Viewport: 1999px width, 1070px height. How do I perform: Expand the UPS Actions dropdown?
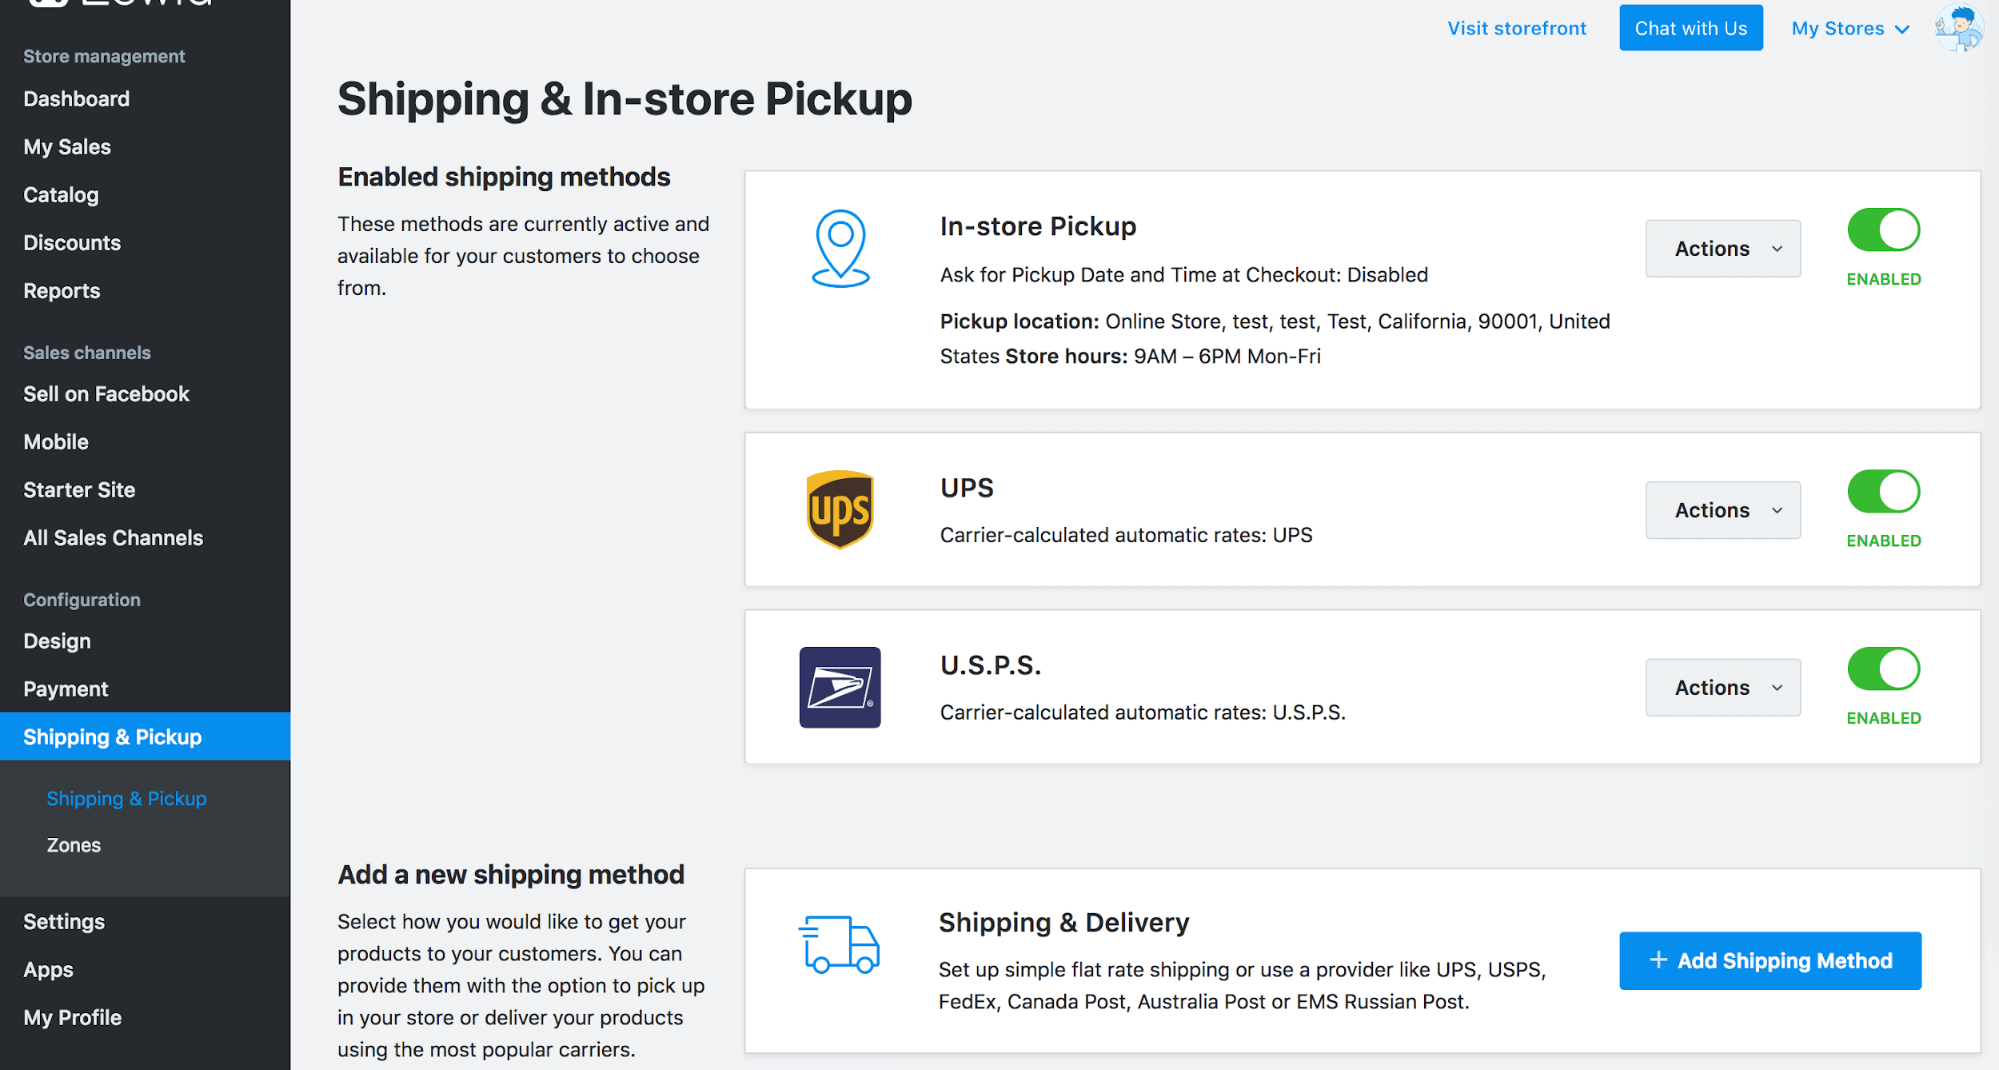1723,511
